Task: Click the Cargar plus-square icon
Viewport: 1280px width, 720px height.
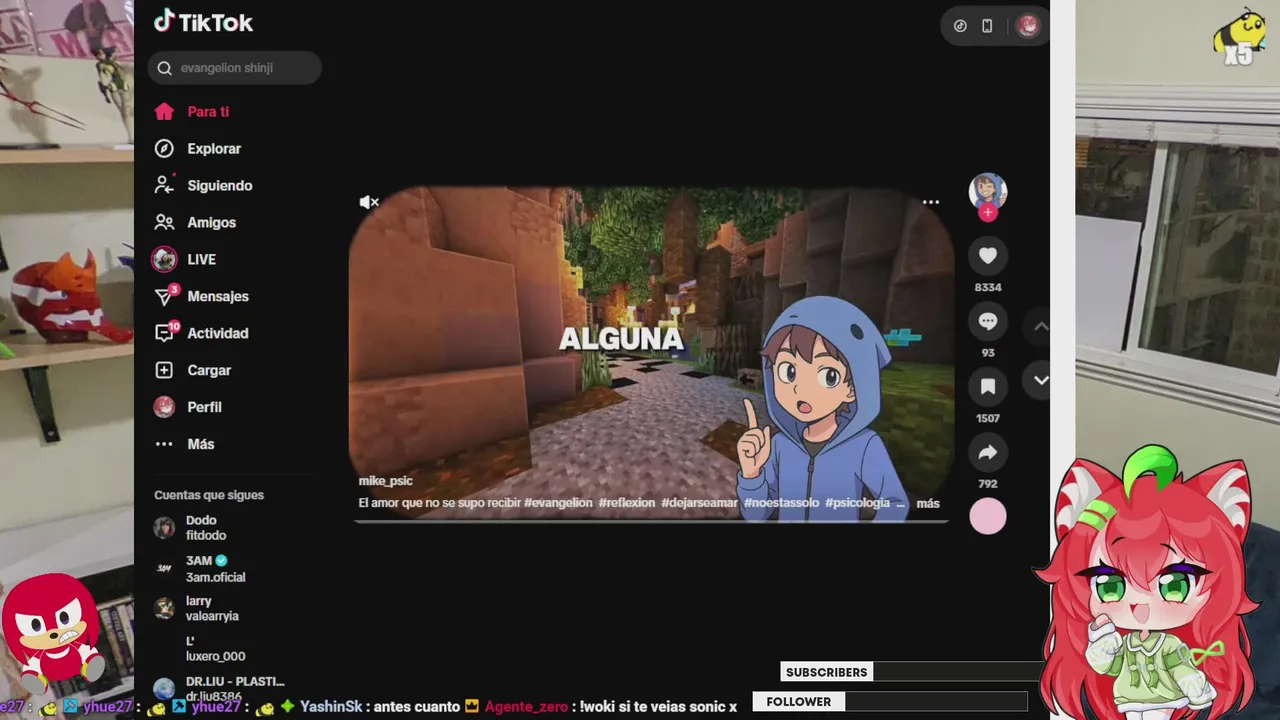Action: [x=164, y=371]
